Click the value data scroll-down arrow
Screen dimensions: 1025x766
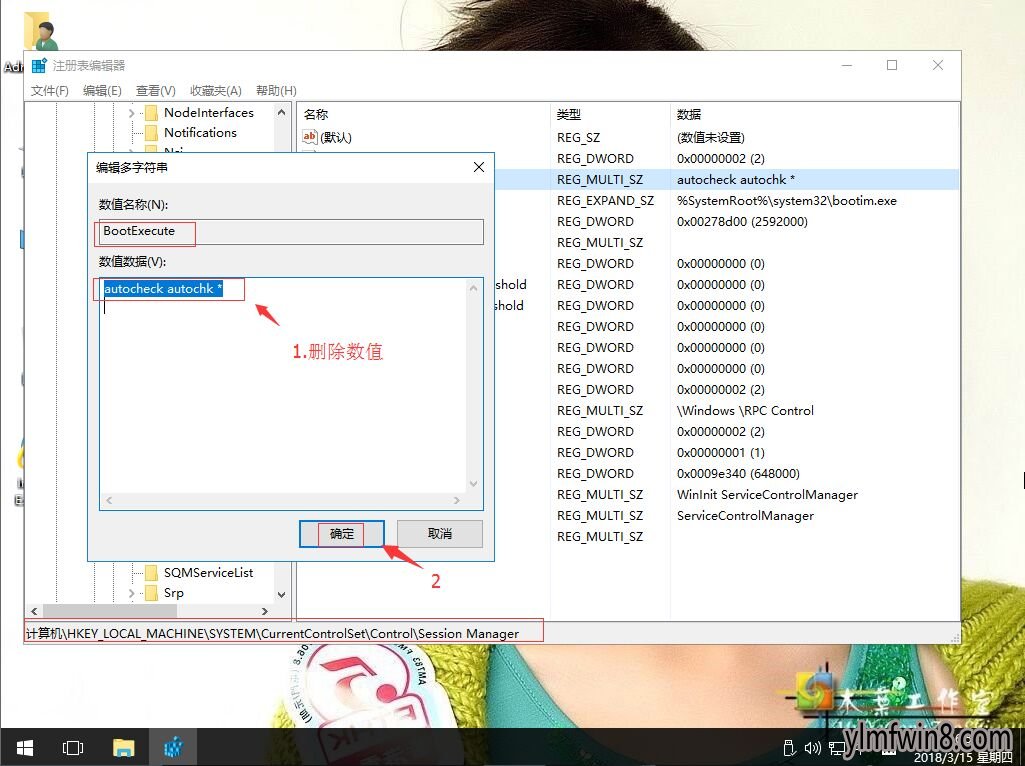pyautogui.click(x=474, y=484)
